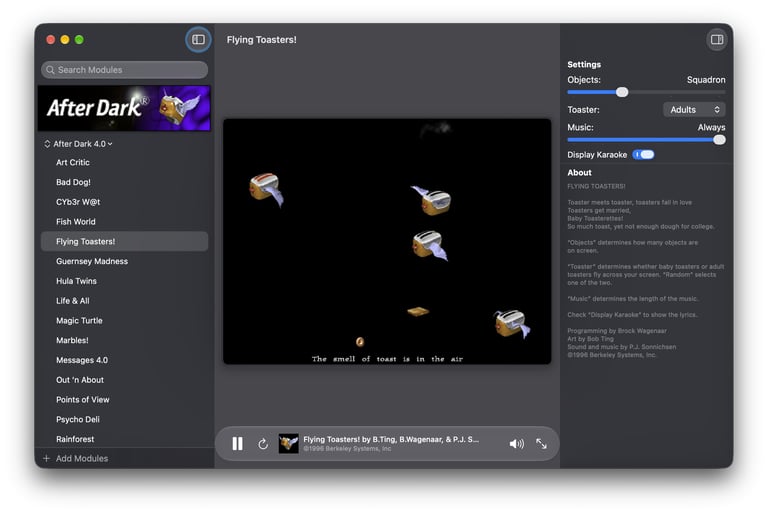Click the track title in the player bar
The width and height of the screenshot is (768, 514).
click(391, 440)
